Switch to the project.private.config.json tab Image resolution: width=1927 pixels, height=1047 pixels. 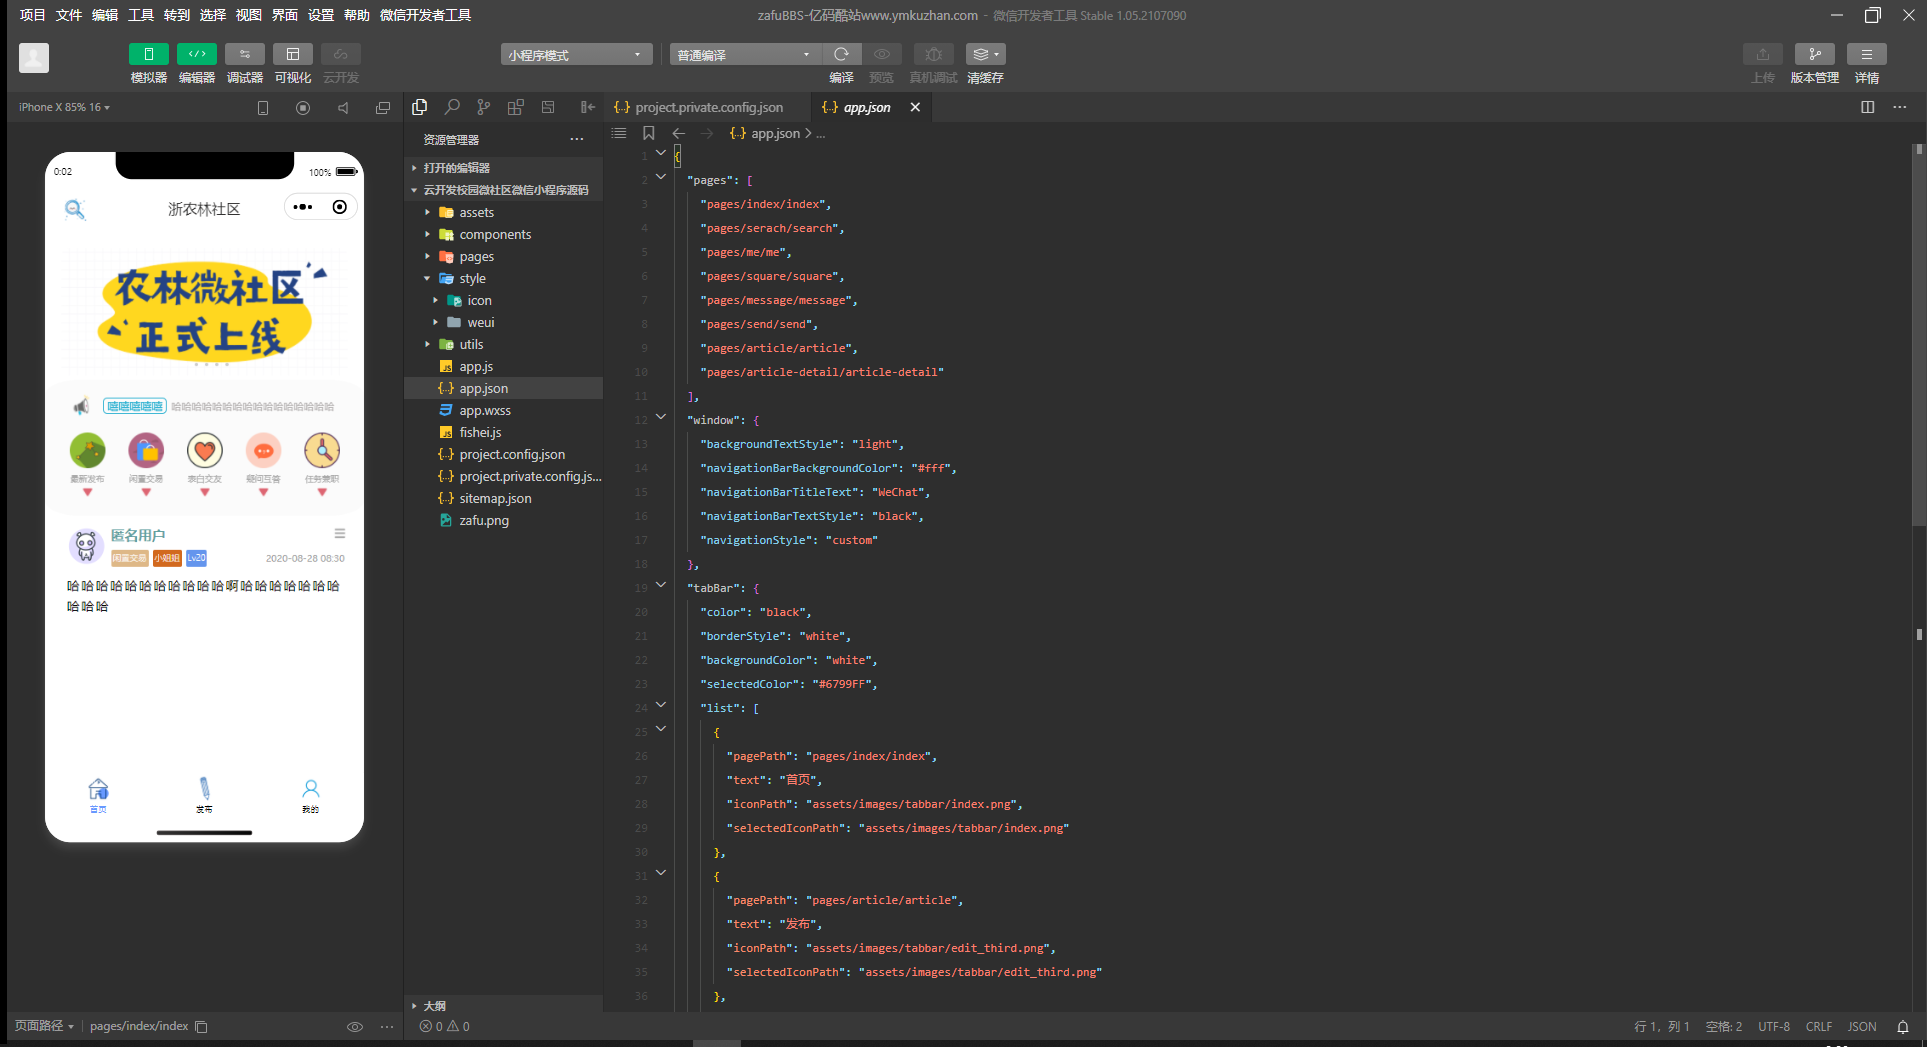(708, 107)
